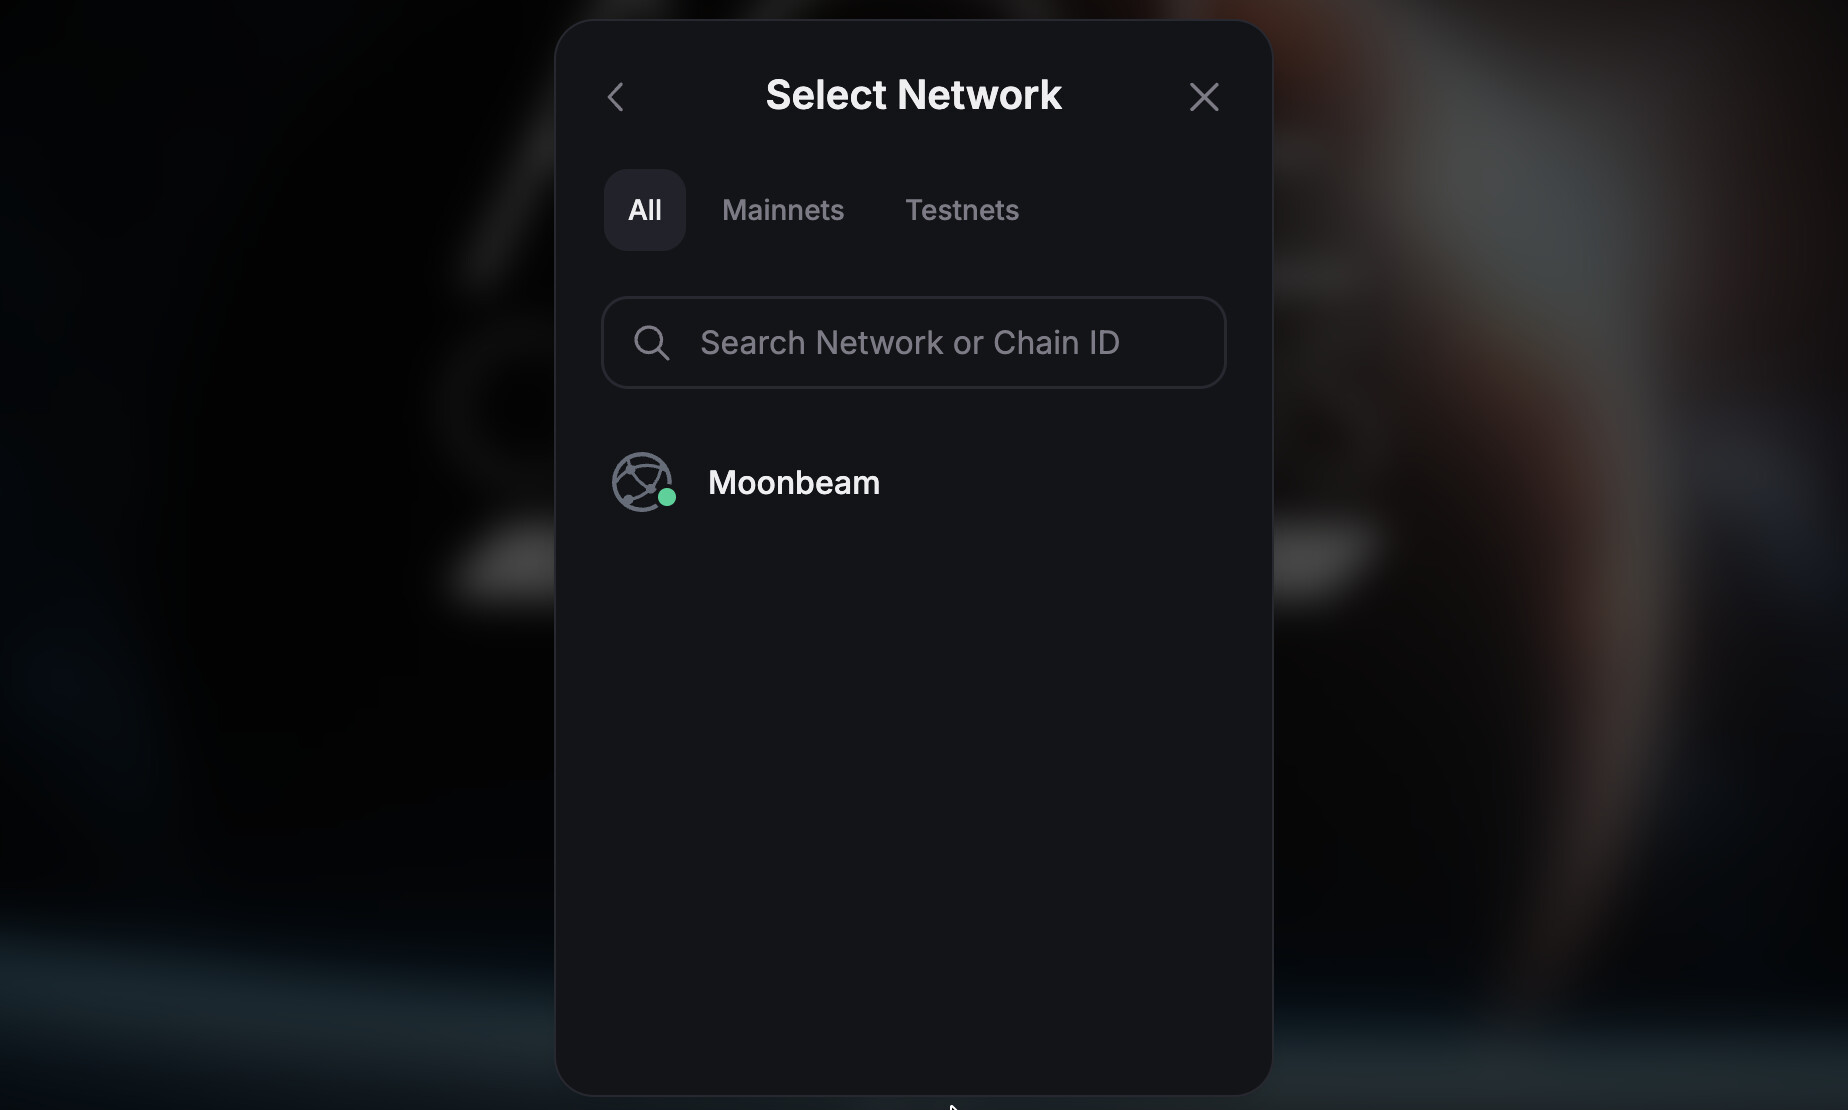Click the Search Network placeholder text
1848x1110 pixels.
point(910,343)
